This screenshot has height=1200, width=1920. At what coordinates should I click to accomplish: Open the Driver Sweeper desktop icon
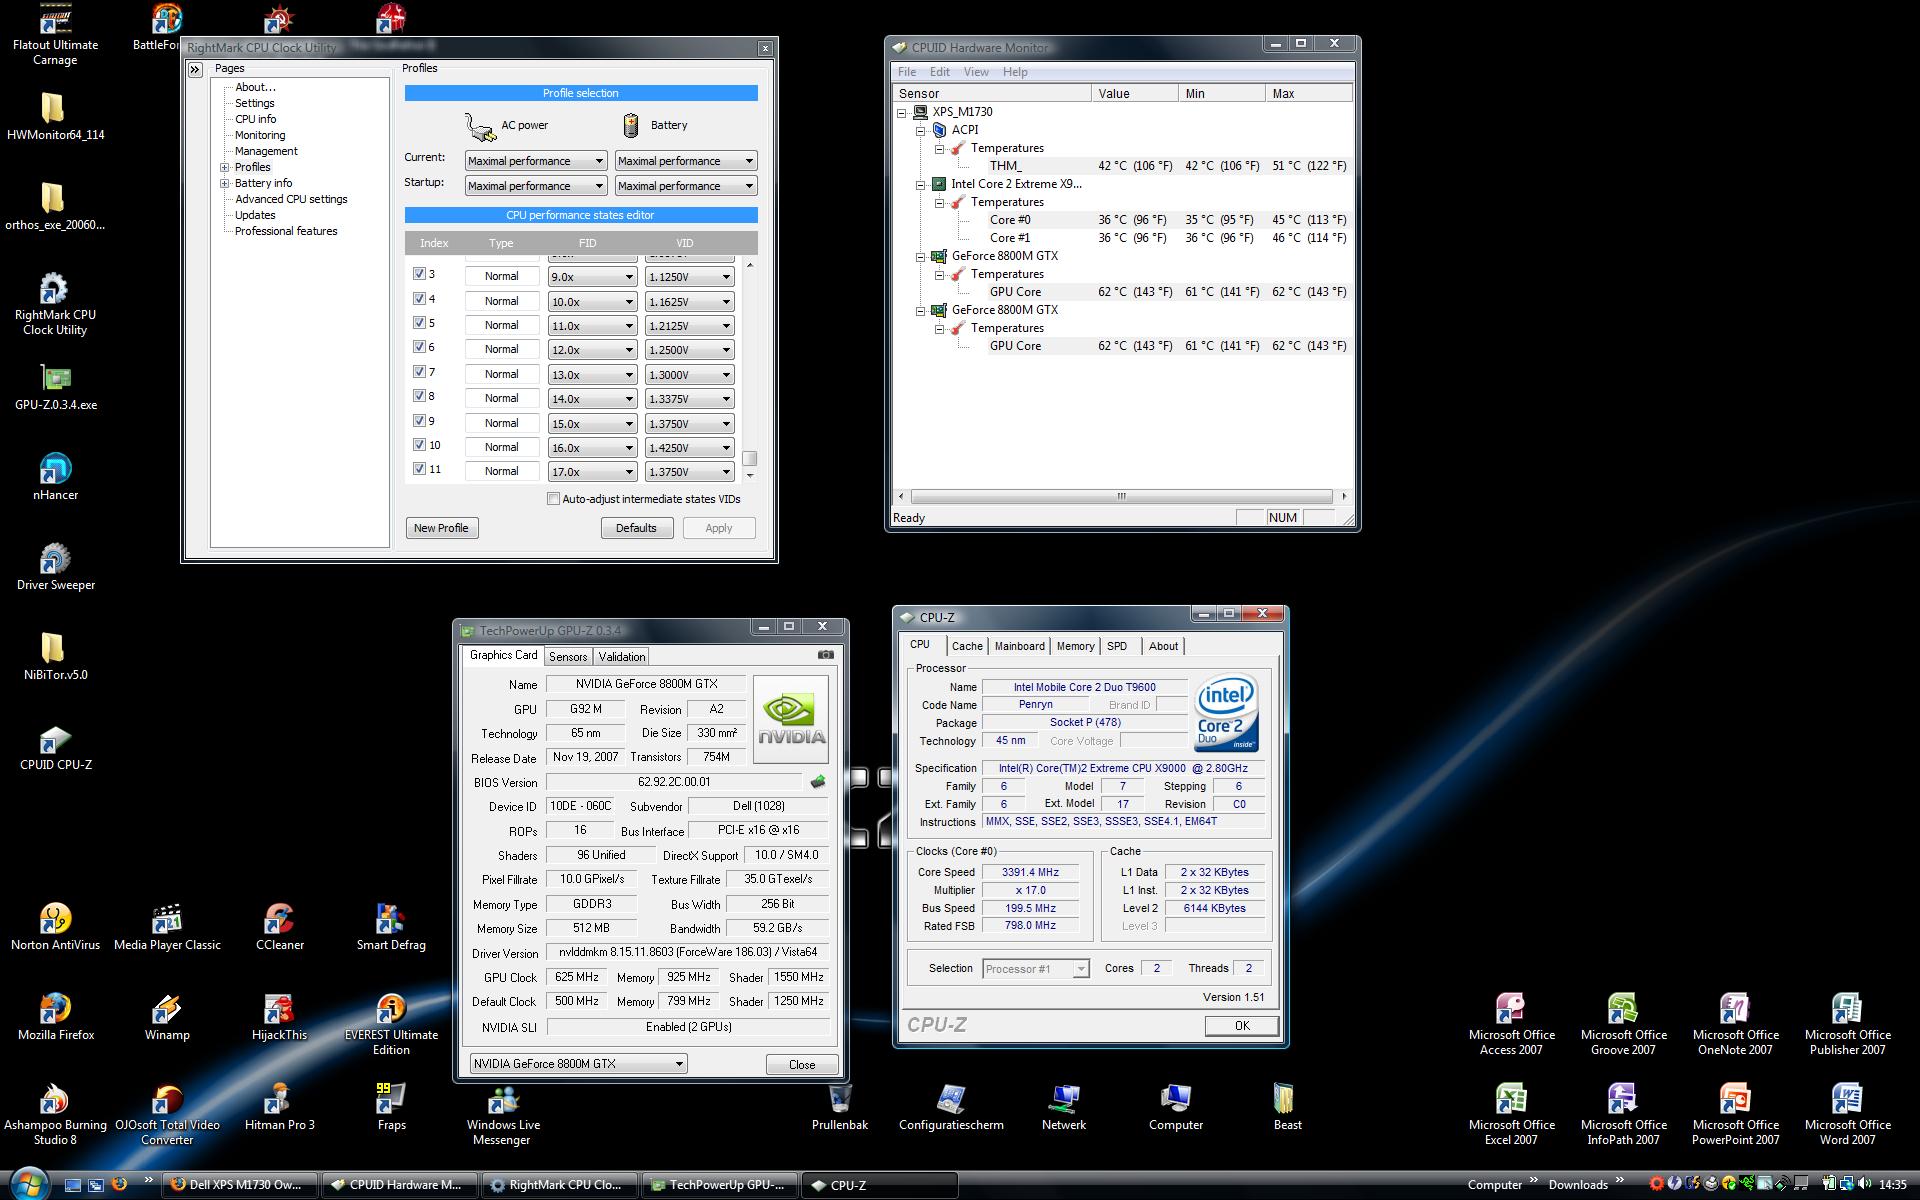tap(55, 567)
